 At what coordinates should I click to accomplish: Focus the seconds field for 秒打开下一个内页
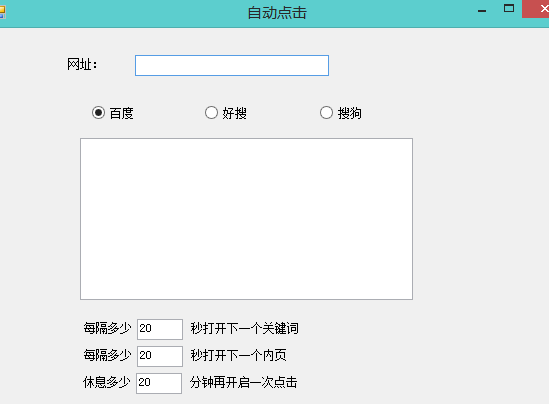coord(160,356)
